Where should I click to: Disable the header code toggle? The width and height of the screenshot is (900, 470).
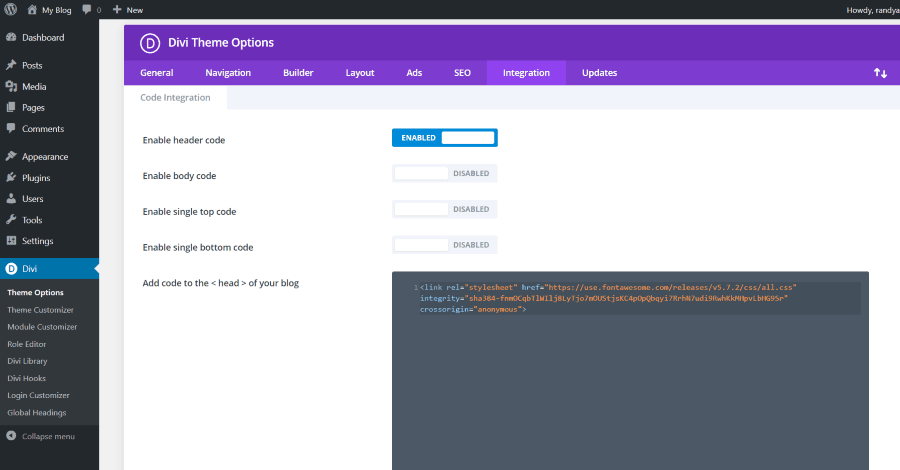point(445,138)
